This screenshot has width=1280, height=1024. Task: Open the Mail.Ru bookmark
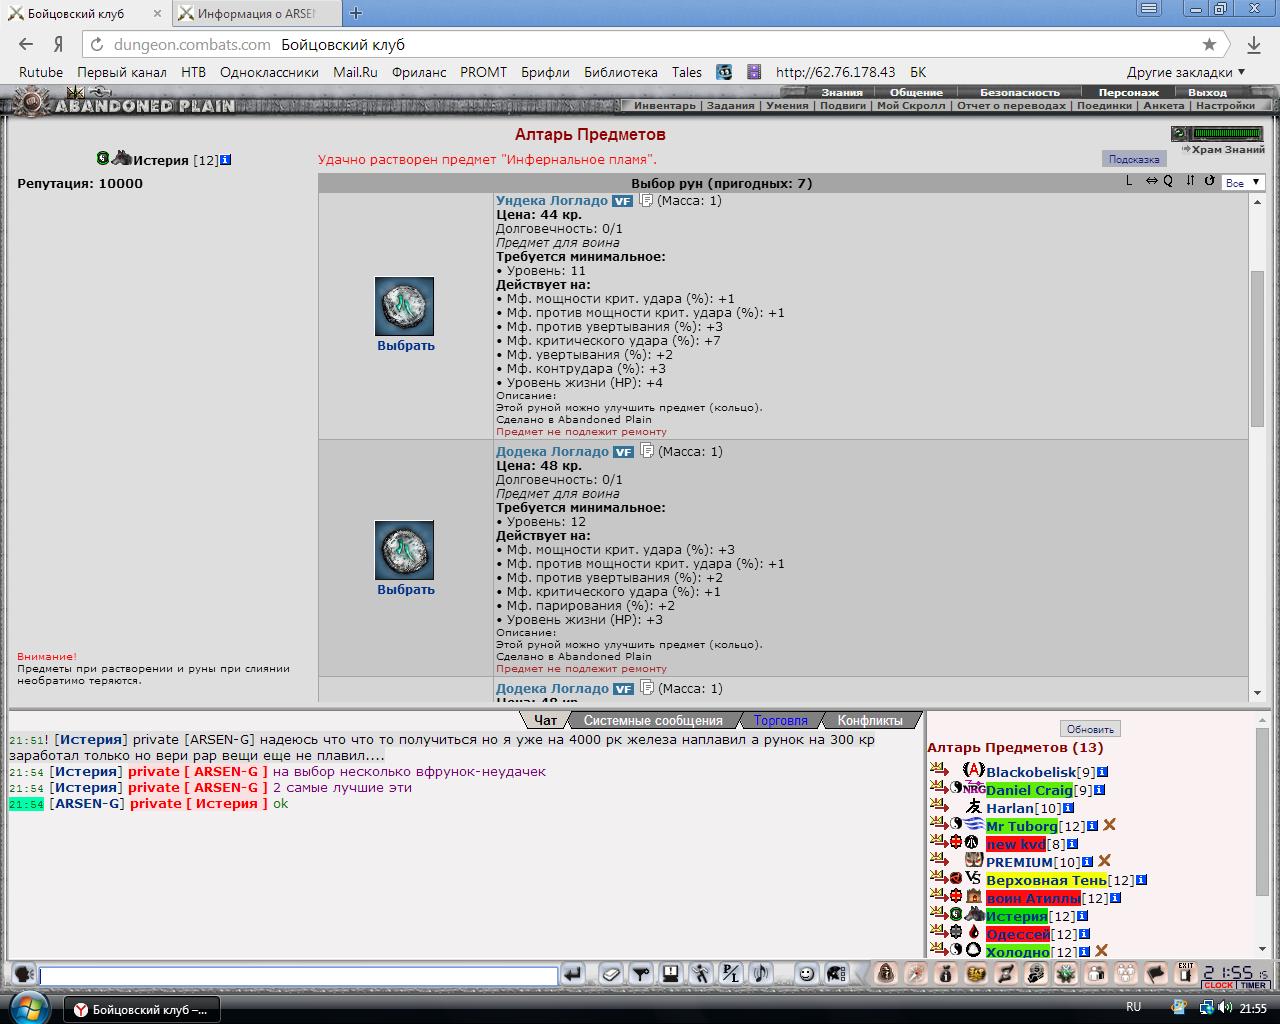pyautogui.click(x=355, y=72)
